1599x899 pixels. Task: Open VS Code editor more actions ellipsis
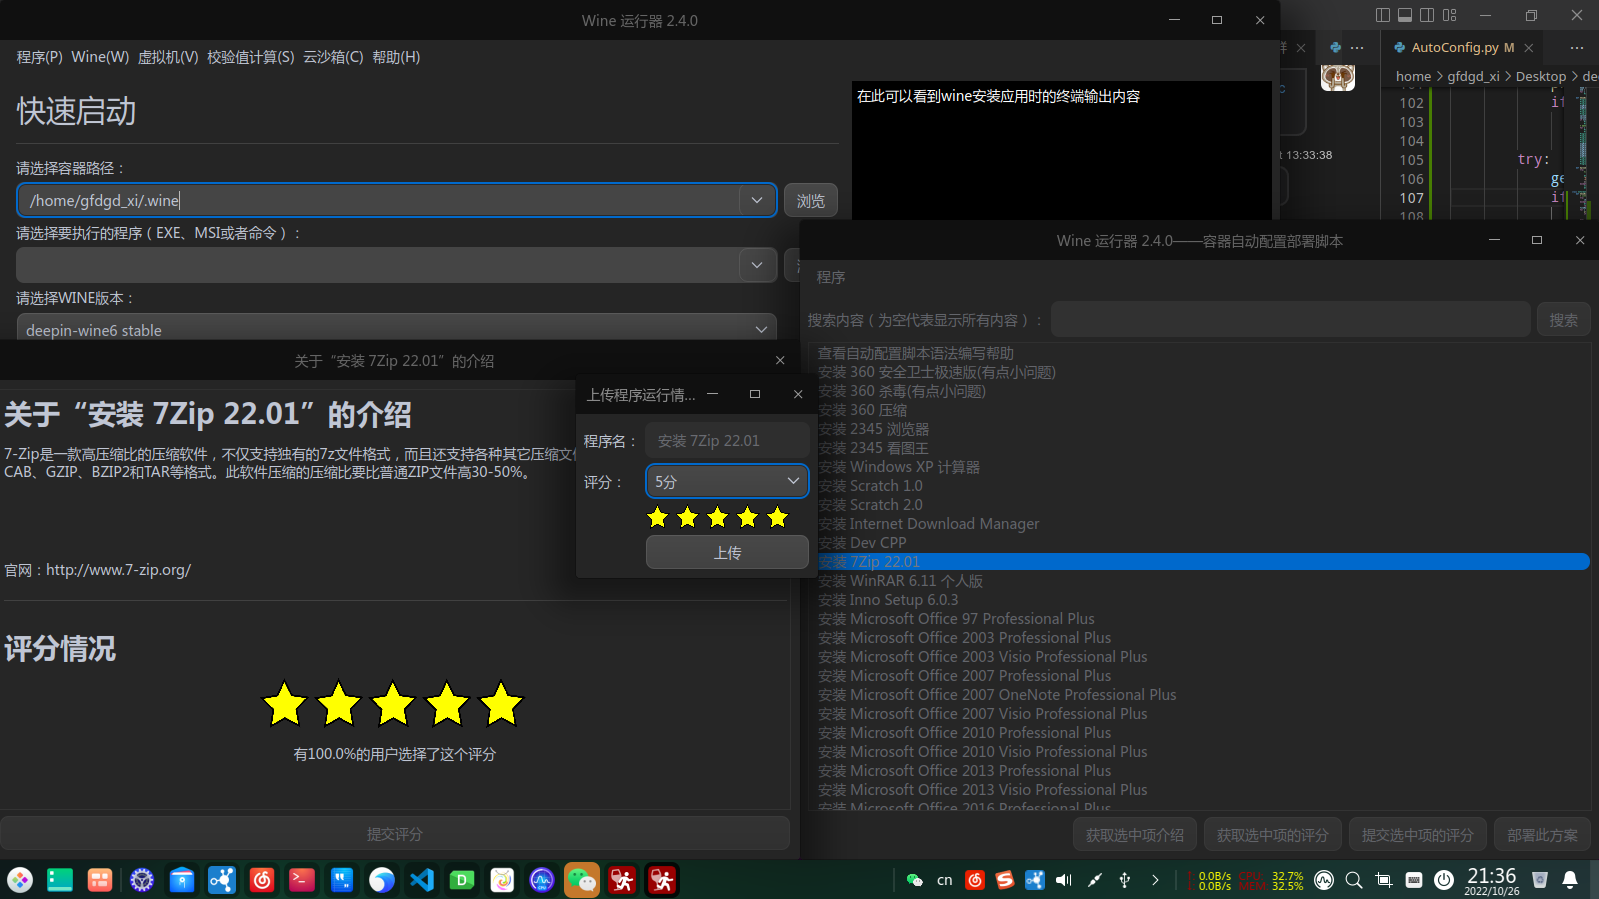pyautogui.click(x=1577, y=47)
